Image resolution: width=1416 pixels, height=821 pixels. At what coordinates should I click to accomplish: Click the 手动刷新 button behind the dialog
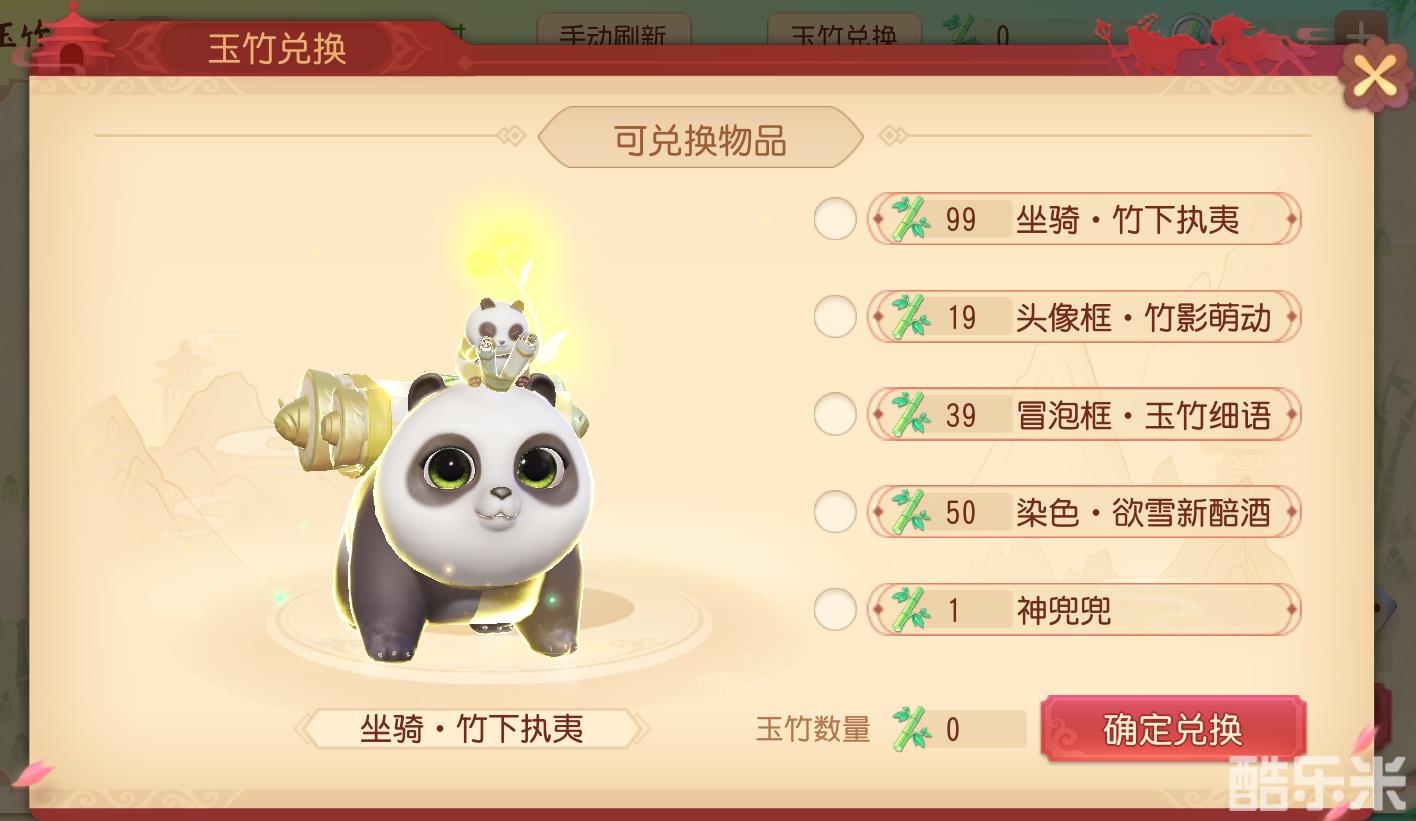pos(611,30)
